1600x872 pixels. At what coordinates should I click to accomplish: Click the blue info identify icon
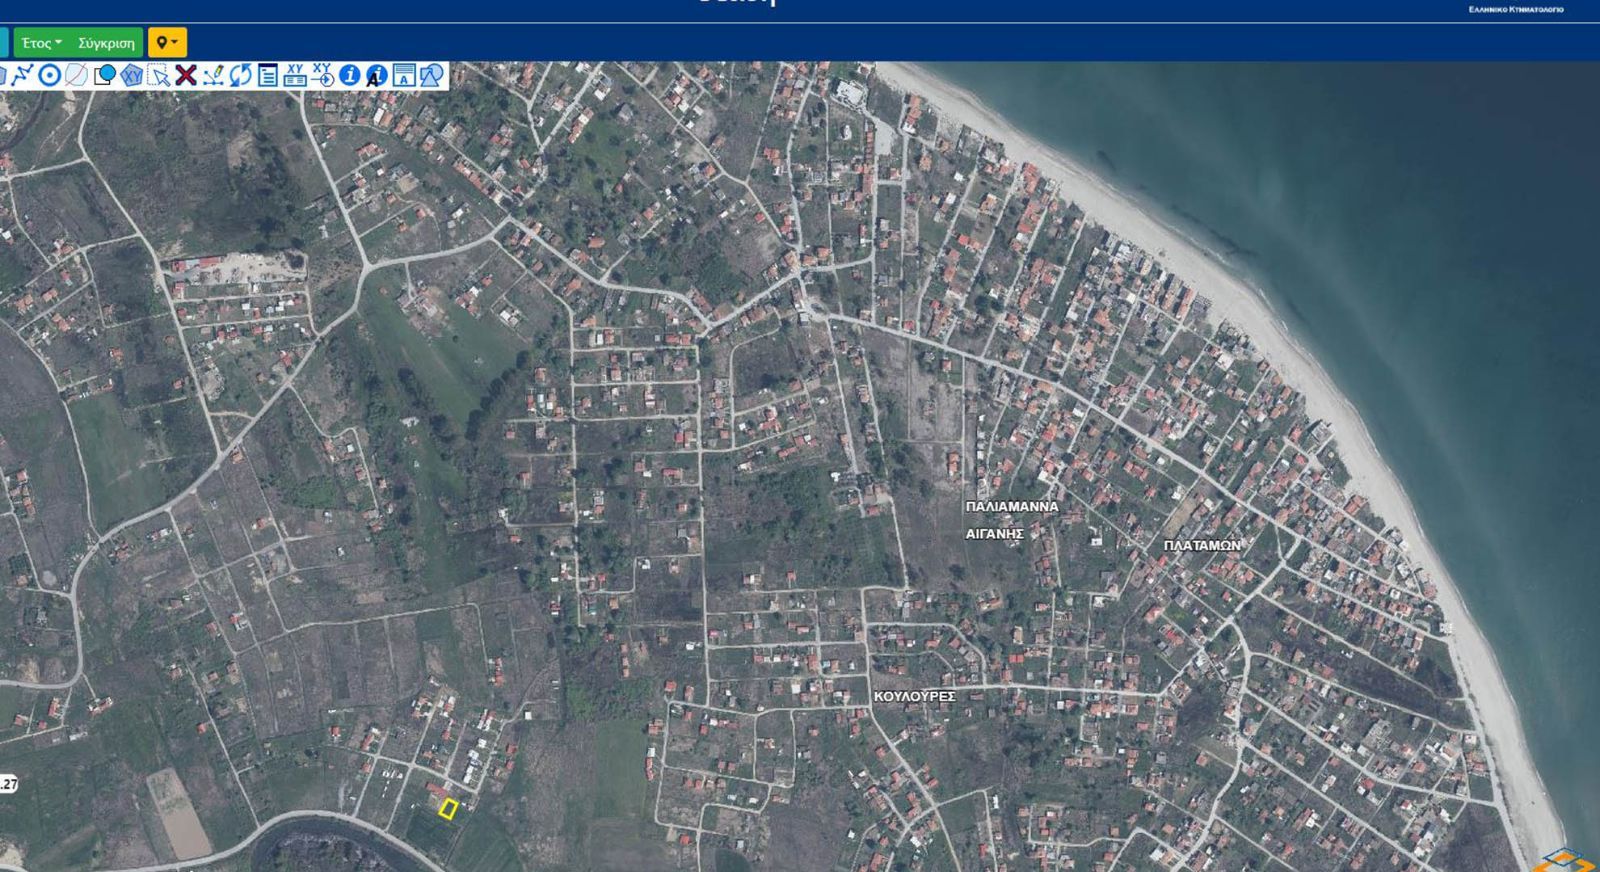[349, 75]
